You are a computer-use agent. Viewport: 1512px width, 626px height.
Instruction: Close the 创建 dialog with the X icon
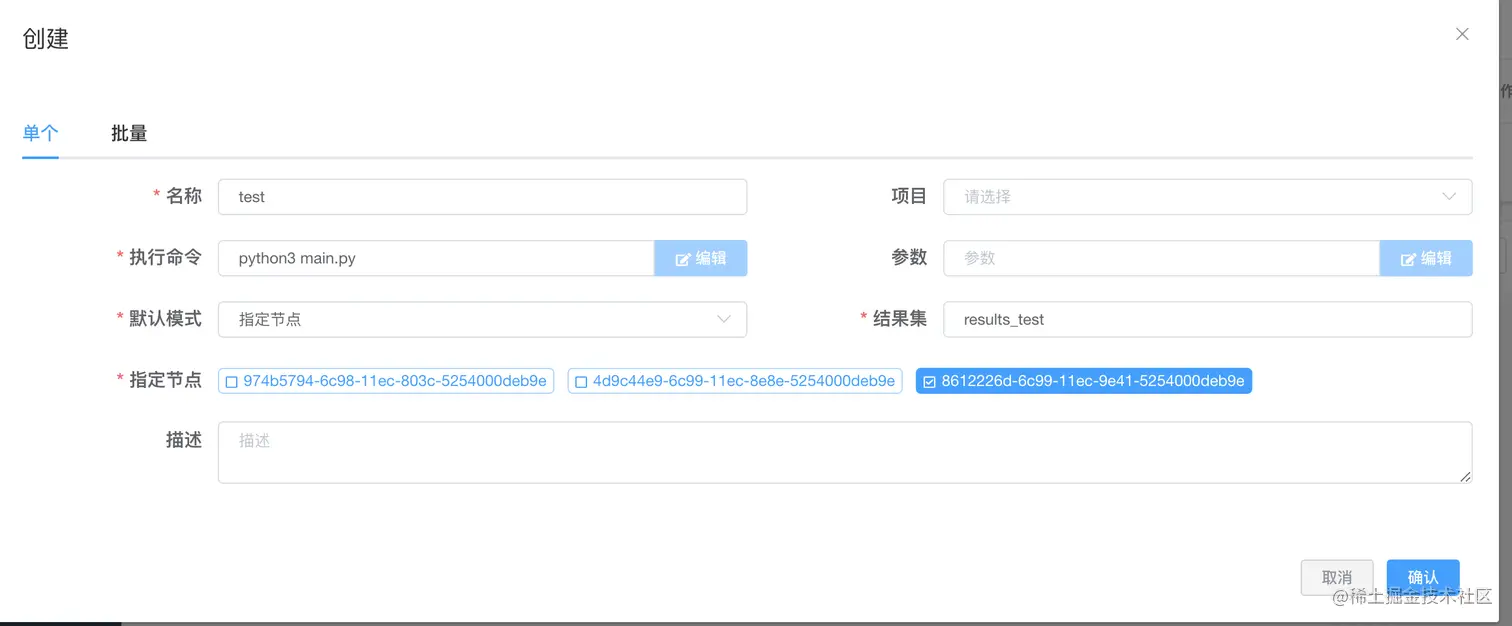(x=1462, y=34)
